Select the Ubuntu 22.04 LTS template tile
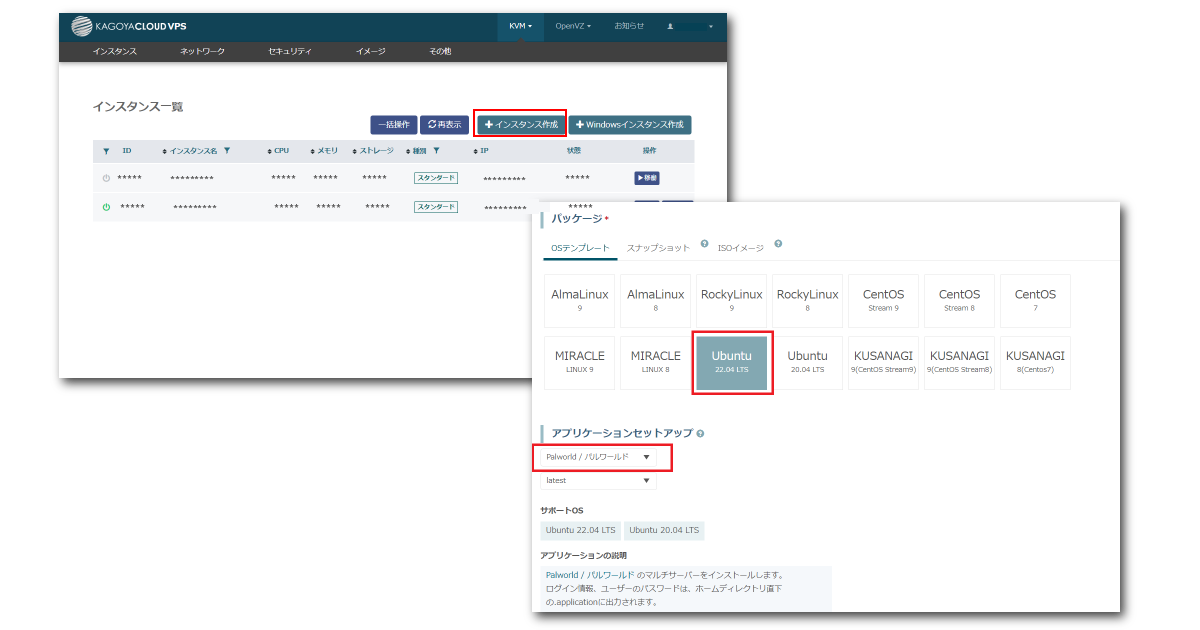The width and height of the screenshot is (1200, 630). tap(732, 362)
